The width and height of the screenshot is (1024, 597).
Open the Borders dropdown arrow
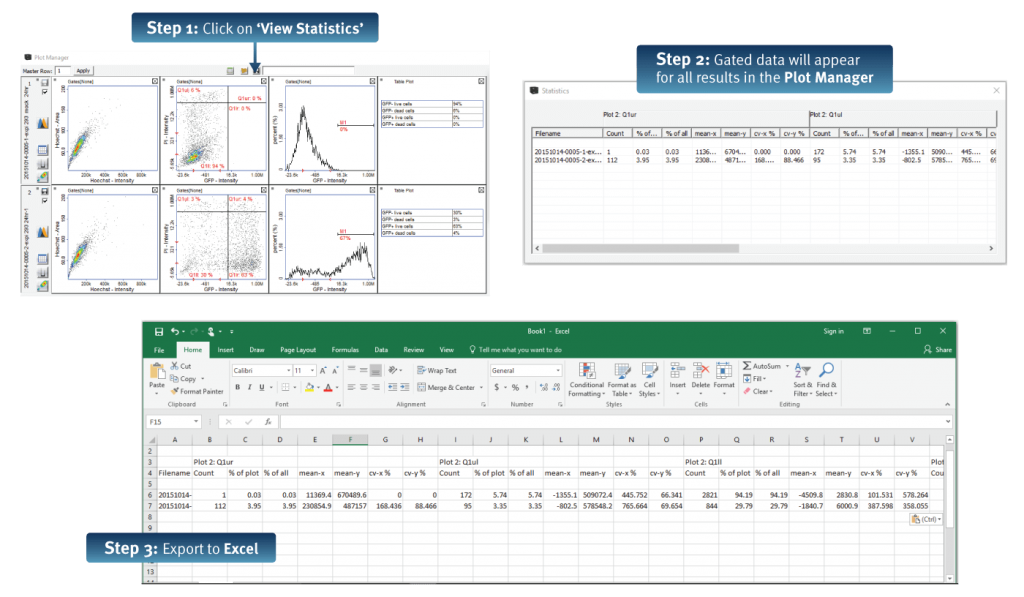pyautogui.click(x=295, y=387)
